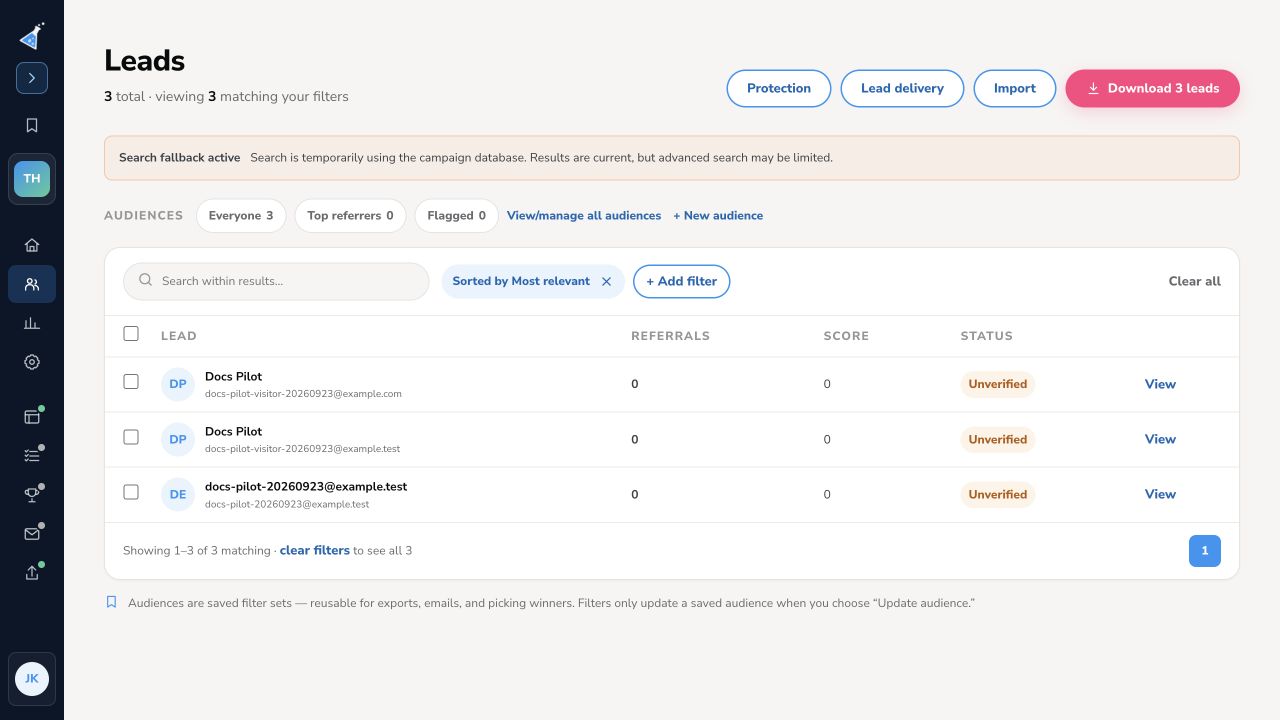The image size is (1280, 720).
Task: Open the upload share icon in sidebar
Action: click(32, 572)
